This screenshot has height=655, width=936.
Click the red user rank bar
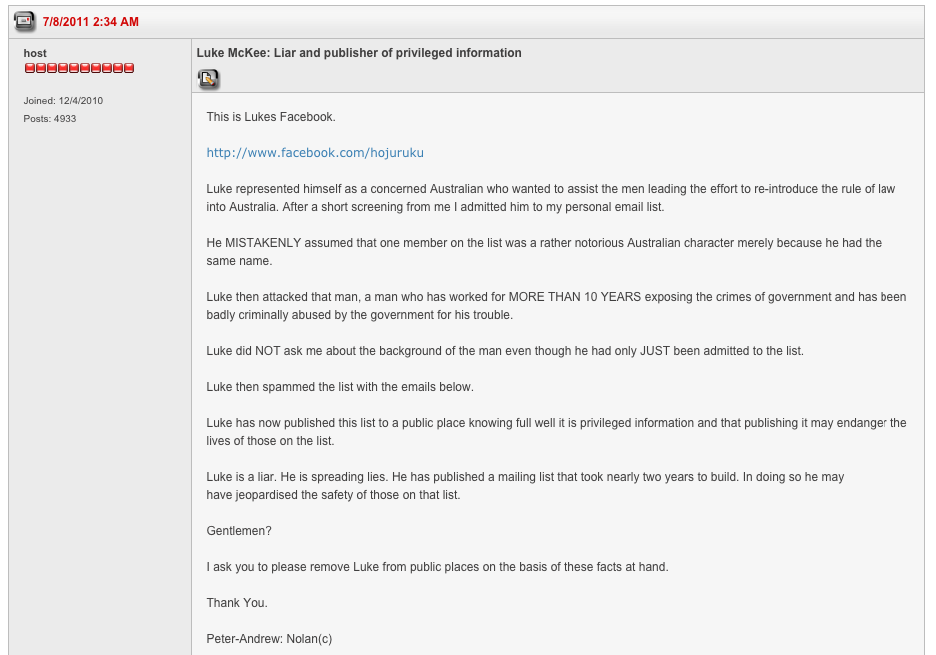79,68
